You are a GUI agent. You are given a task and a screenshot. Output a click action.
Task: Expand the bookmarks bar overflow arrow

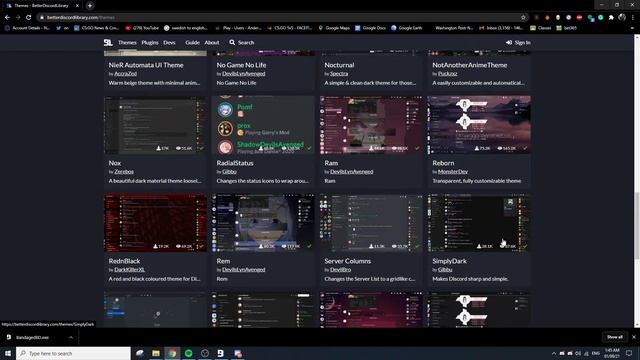coord(632,28)
